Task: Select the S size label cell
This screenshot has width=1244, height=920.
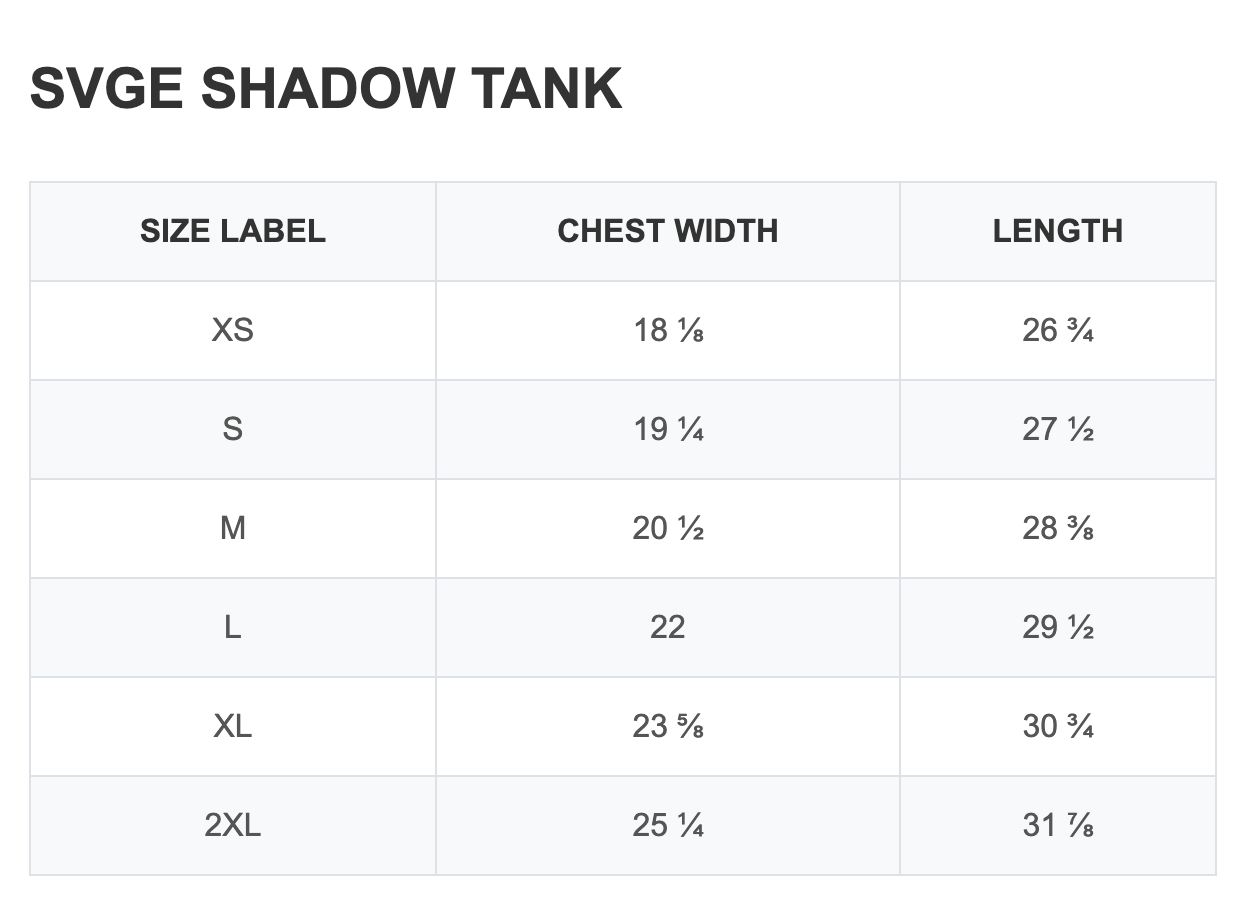Action: pos(233,429)
